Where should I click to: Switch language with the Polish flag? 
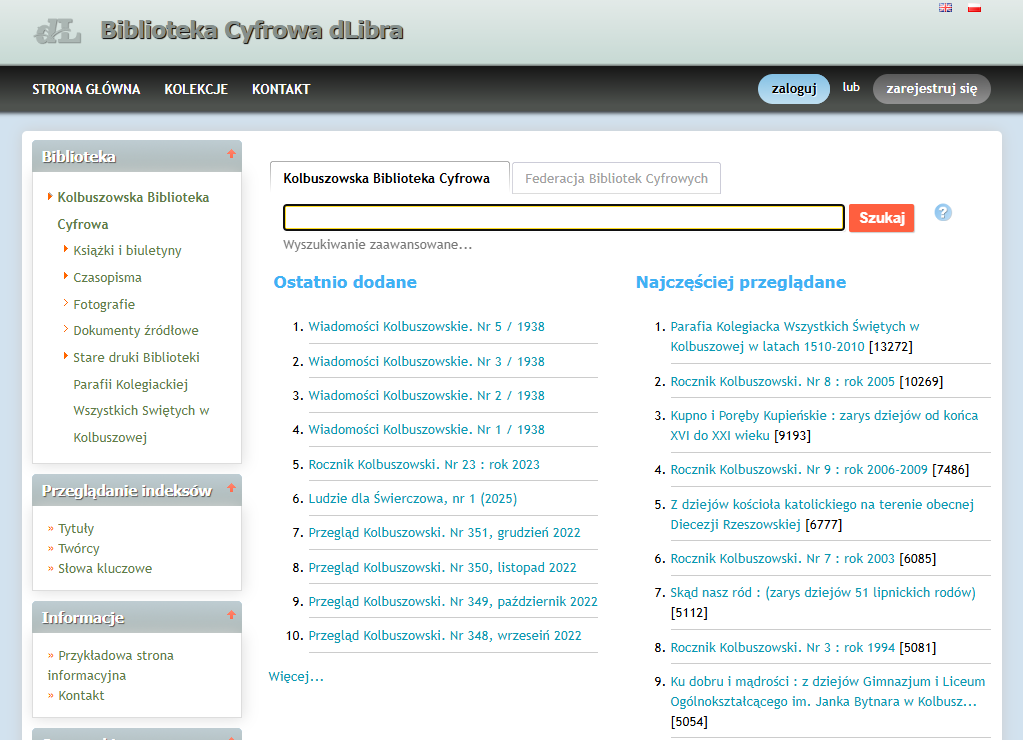click(975, 8)
